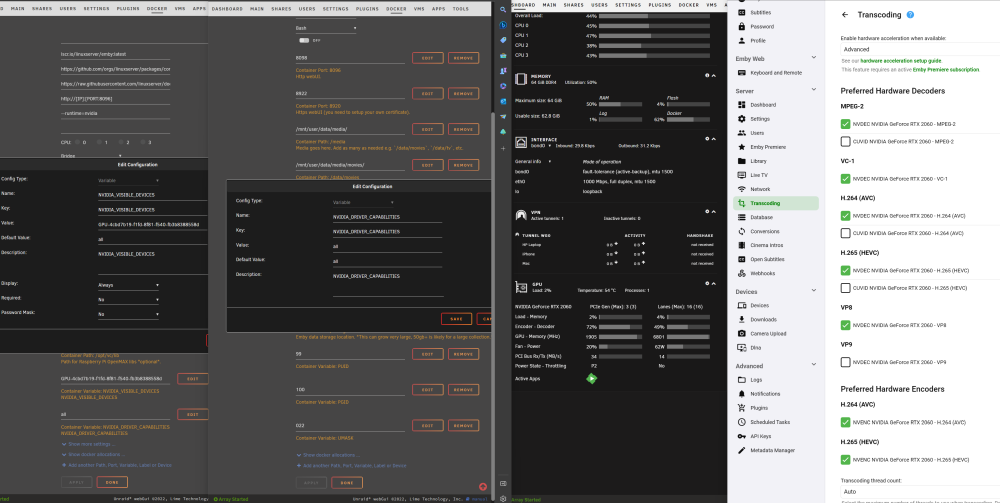
Task: Click the Camera Upload icon in Emby
Action: [x=741, y=333]
